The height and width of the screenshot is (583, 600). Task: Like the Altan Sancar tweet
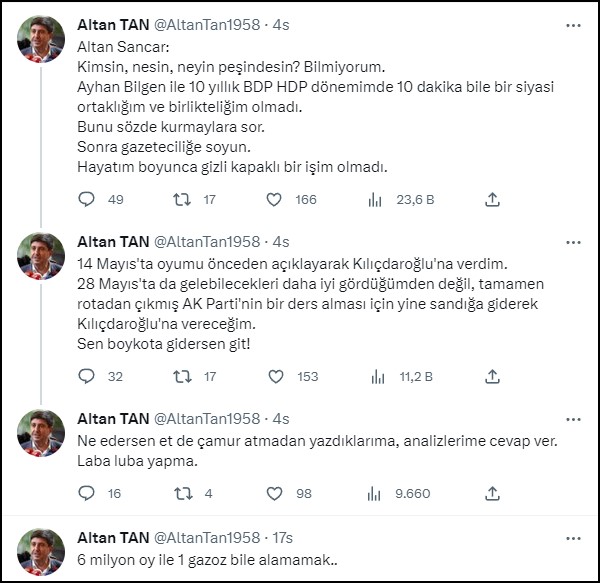point(274,200)
